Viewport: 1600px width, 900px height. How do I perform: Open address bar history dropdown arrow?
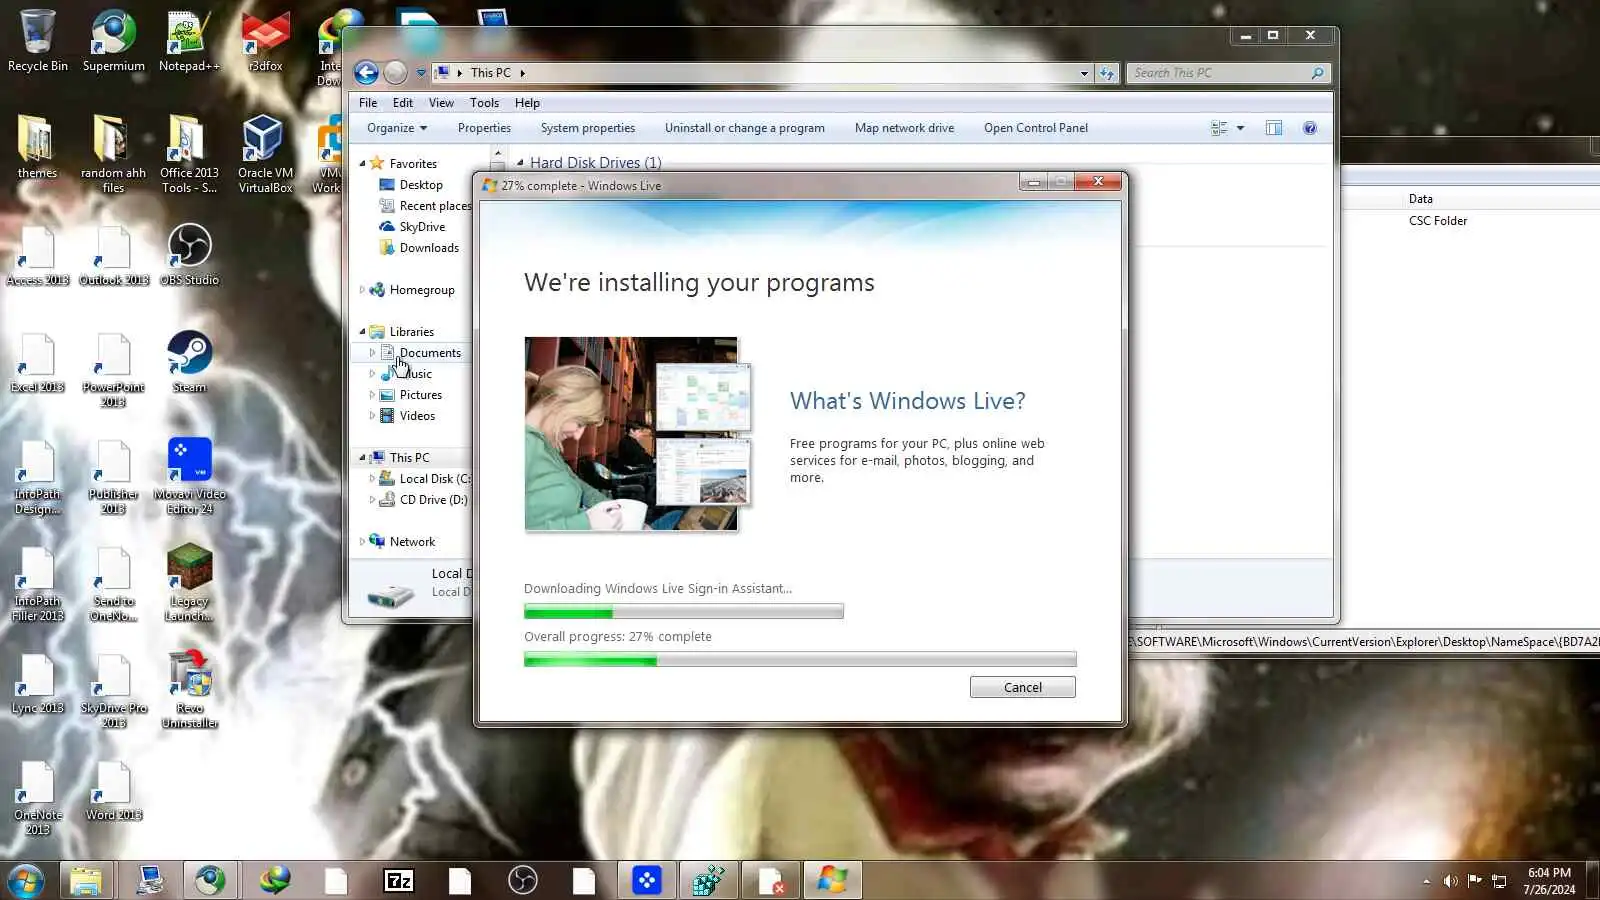pos(1084,73)
